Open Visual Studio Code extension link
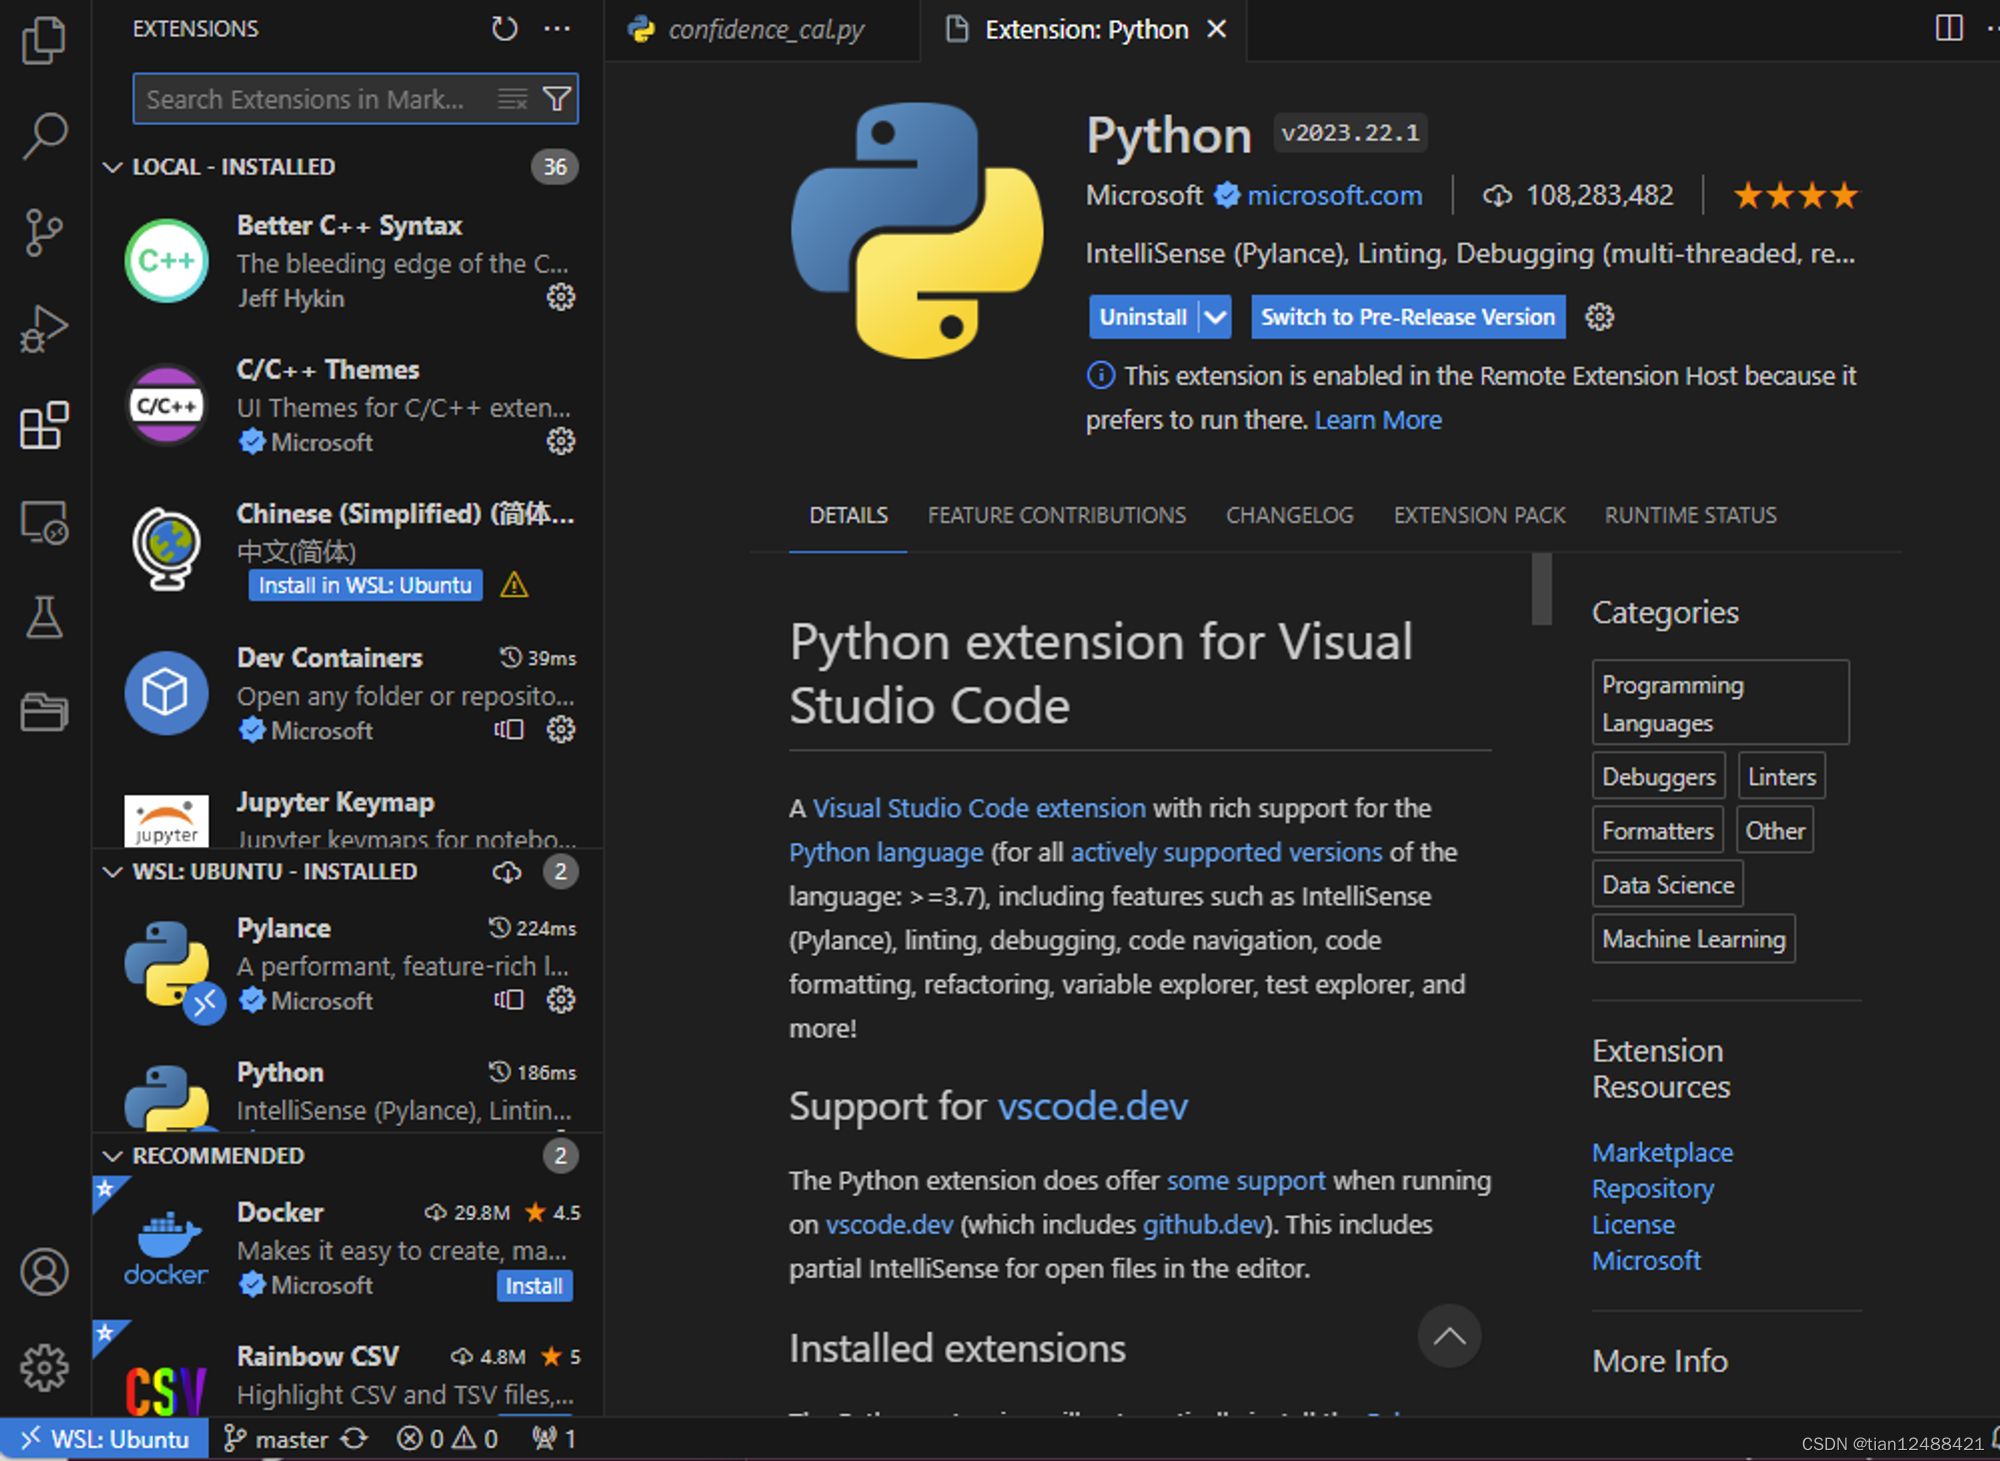The height and width of the screenshot is (1461, 2000). [979, 808]
